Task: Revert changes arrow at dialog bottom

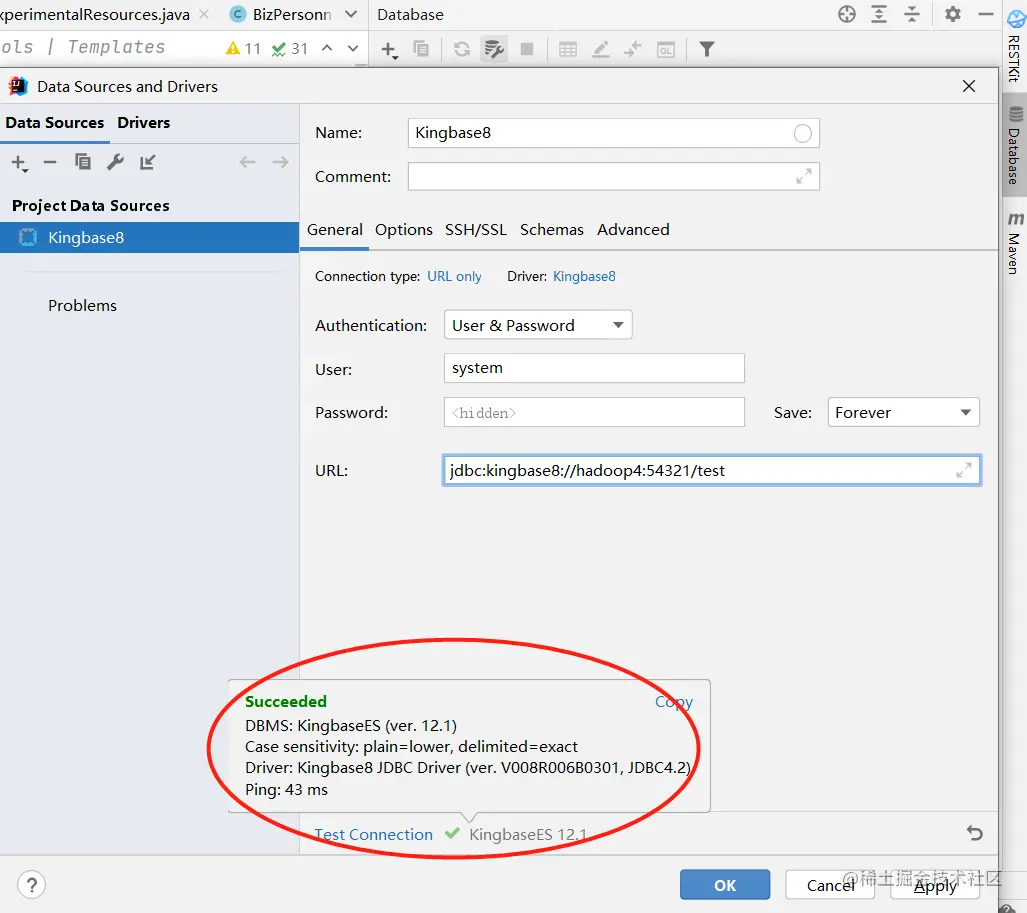Action: coord(975,833)
